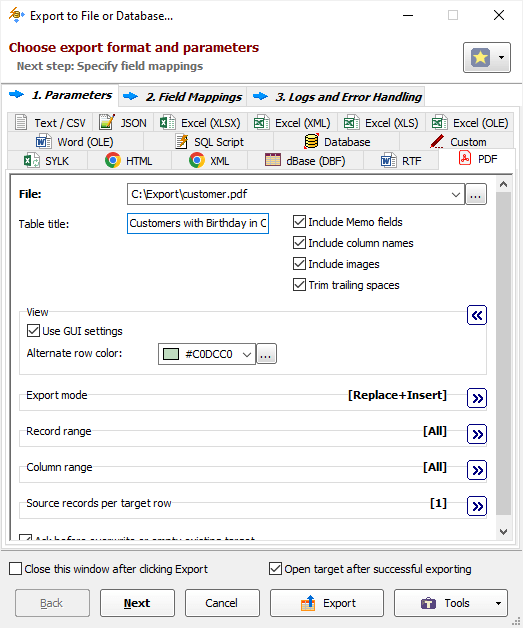Click the dBase (DBF) table icon
523x628 pixels.
(x=273, y=160)
